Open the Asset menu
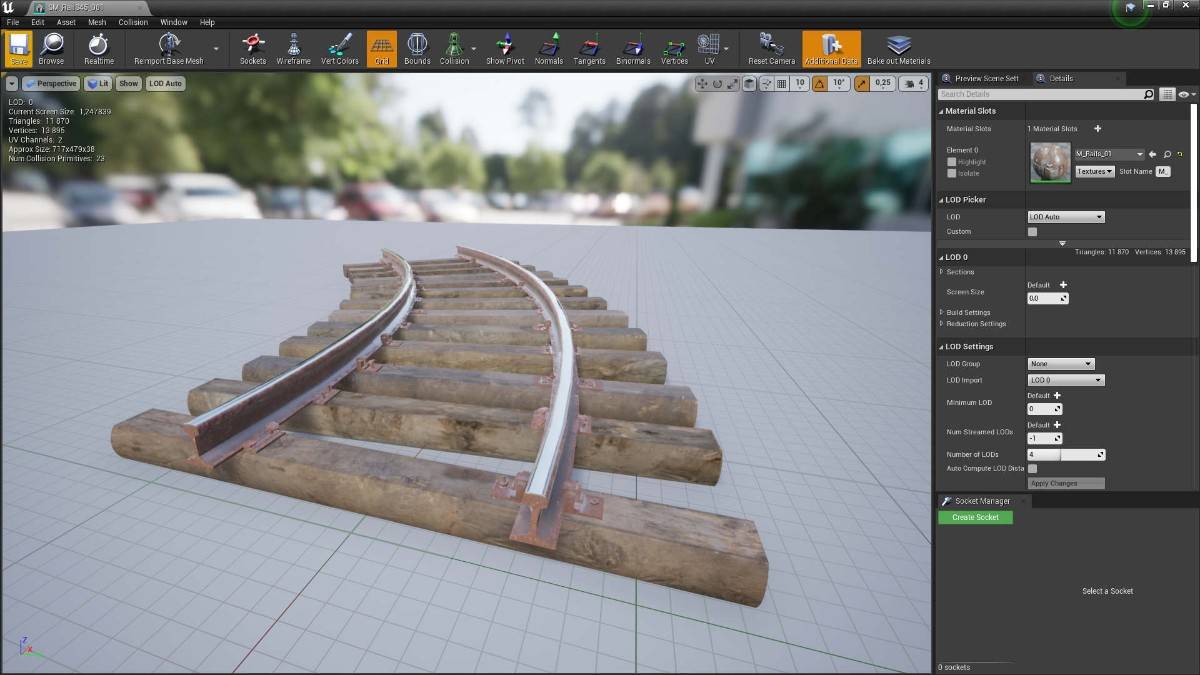The image size is (1200, 675). 66,22
